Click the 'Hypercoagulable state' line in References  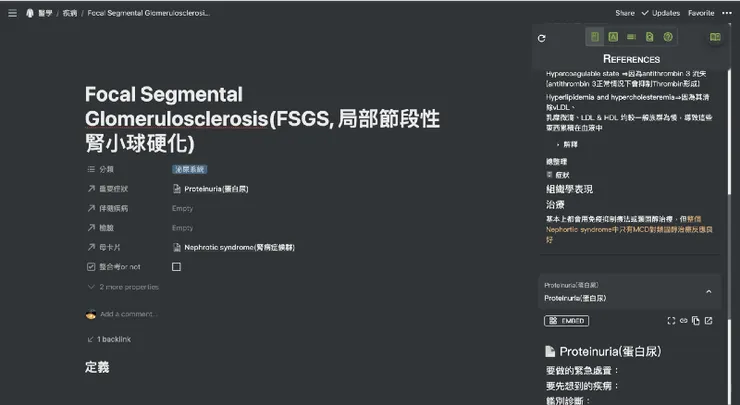[x=626, y=74]
